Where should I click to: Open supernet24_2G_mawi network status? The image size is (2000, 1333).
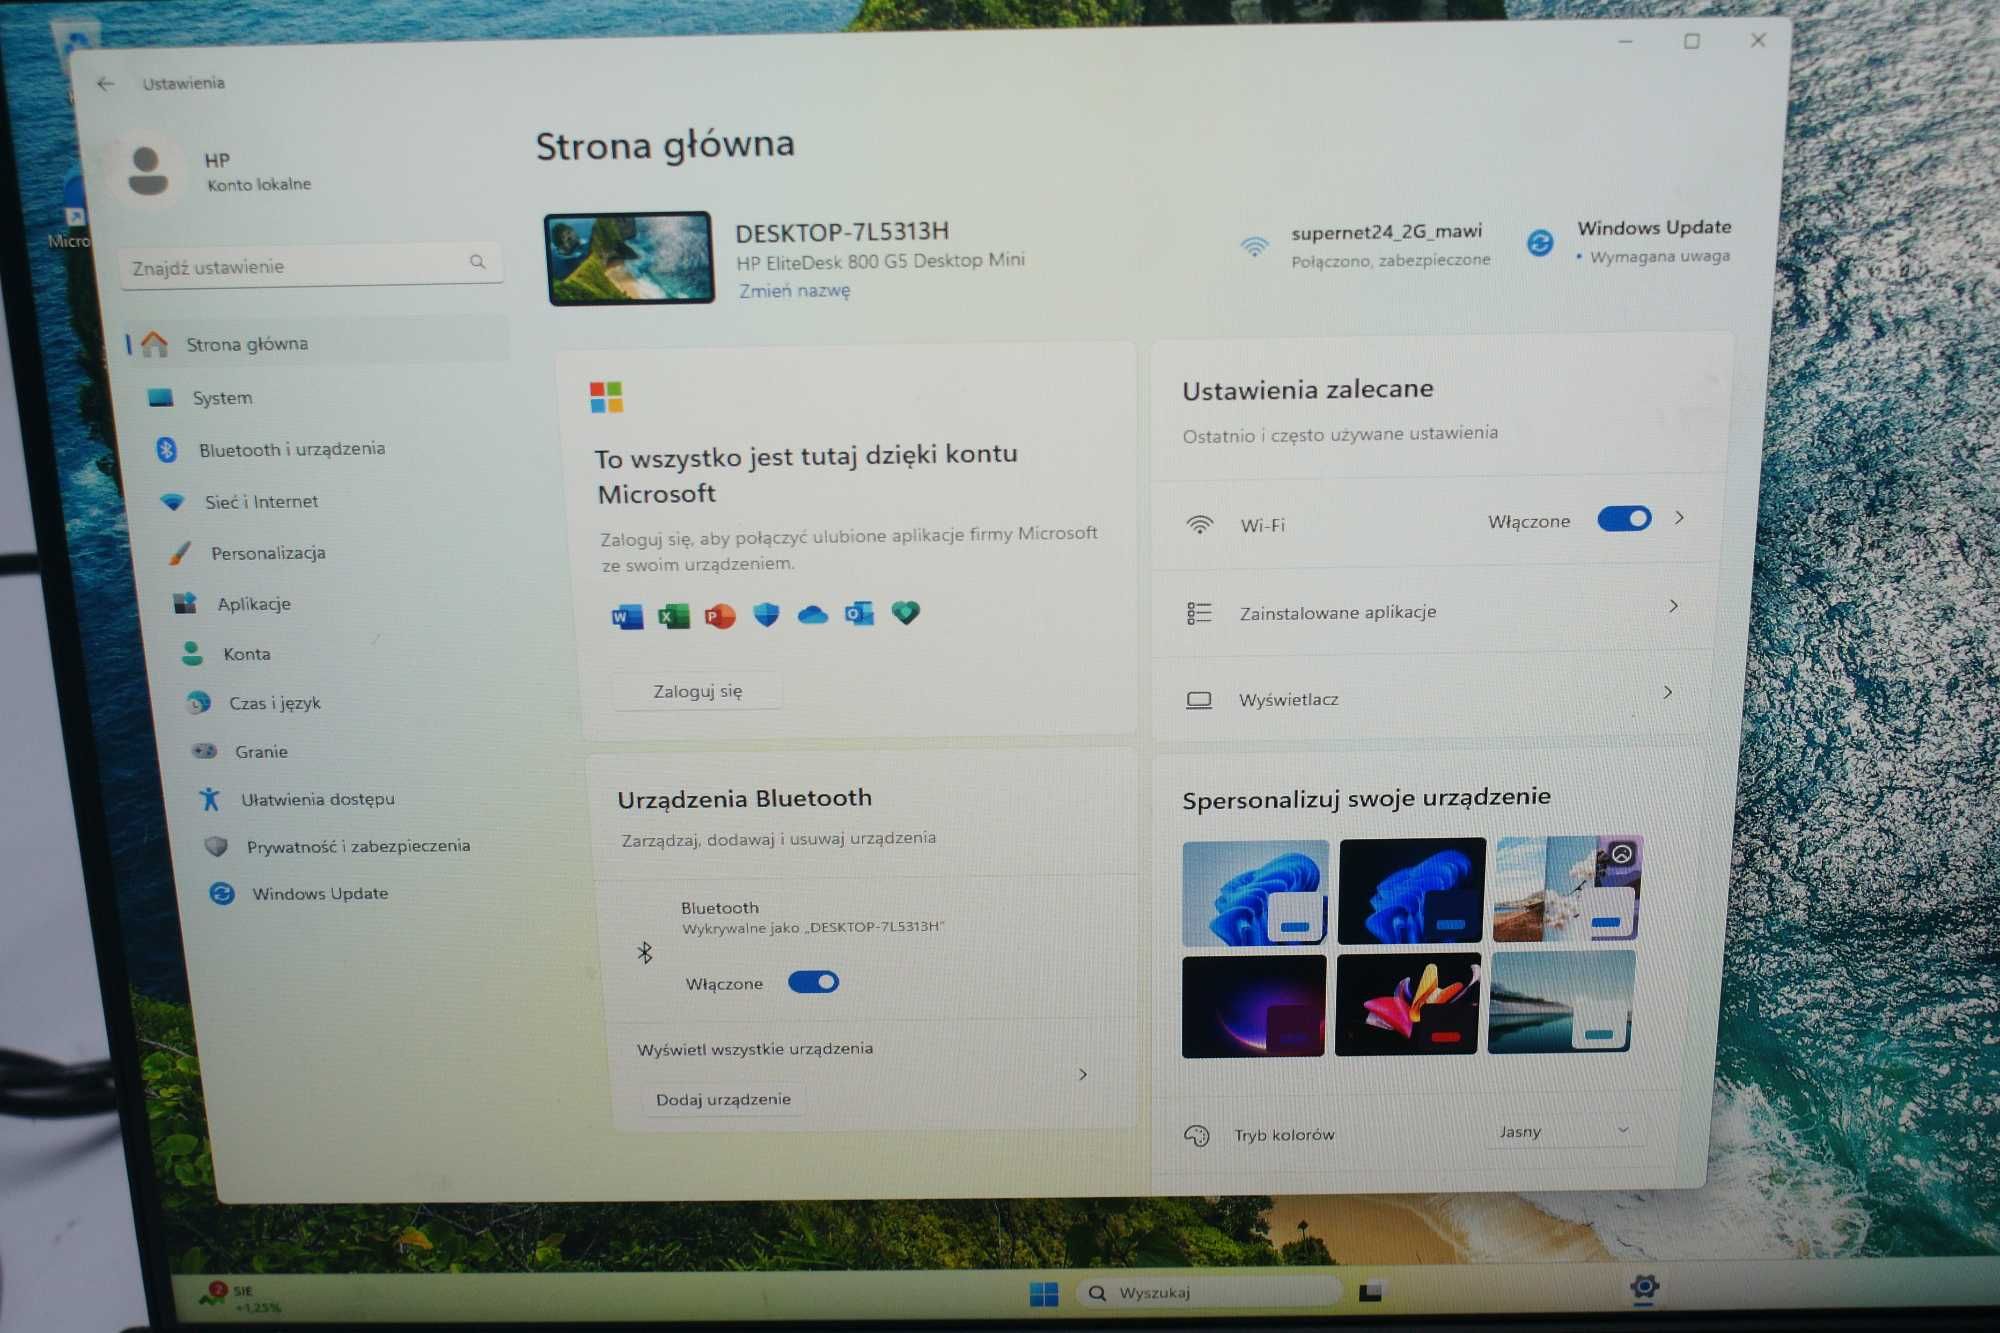tap(1366, 246)
